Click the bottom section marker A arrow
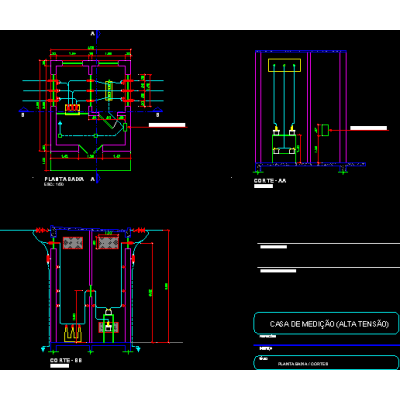This screenshot has height=400, width=400. 98,179
